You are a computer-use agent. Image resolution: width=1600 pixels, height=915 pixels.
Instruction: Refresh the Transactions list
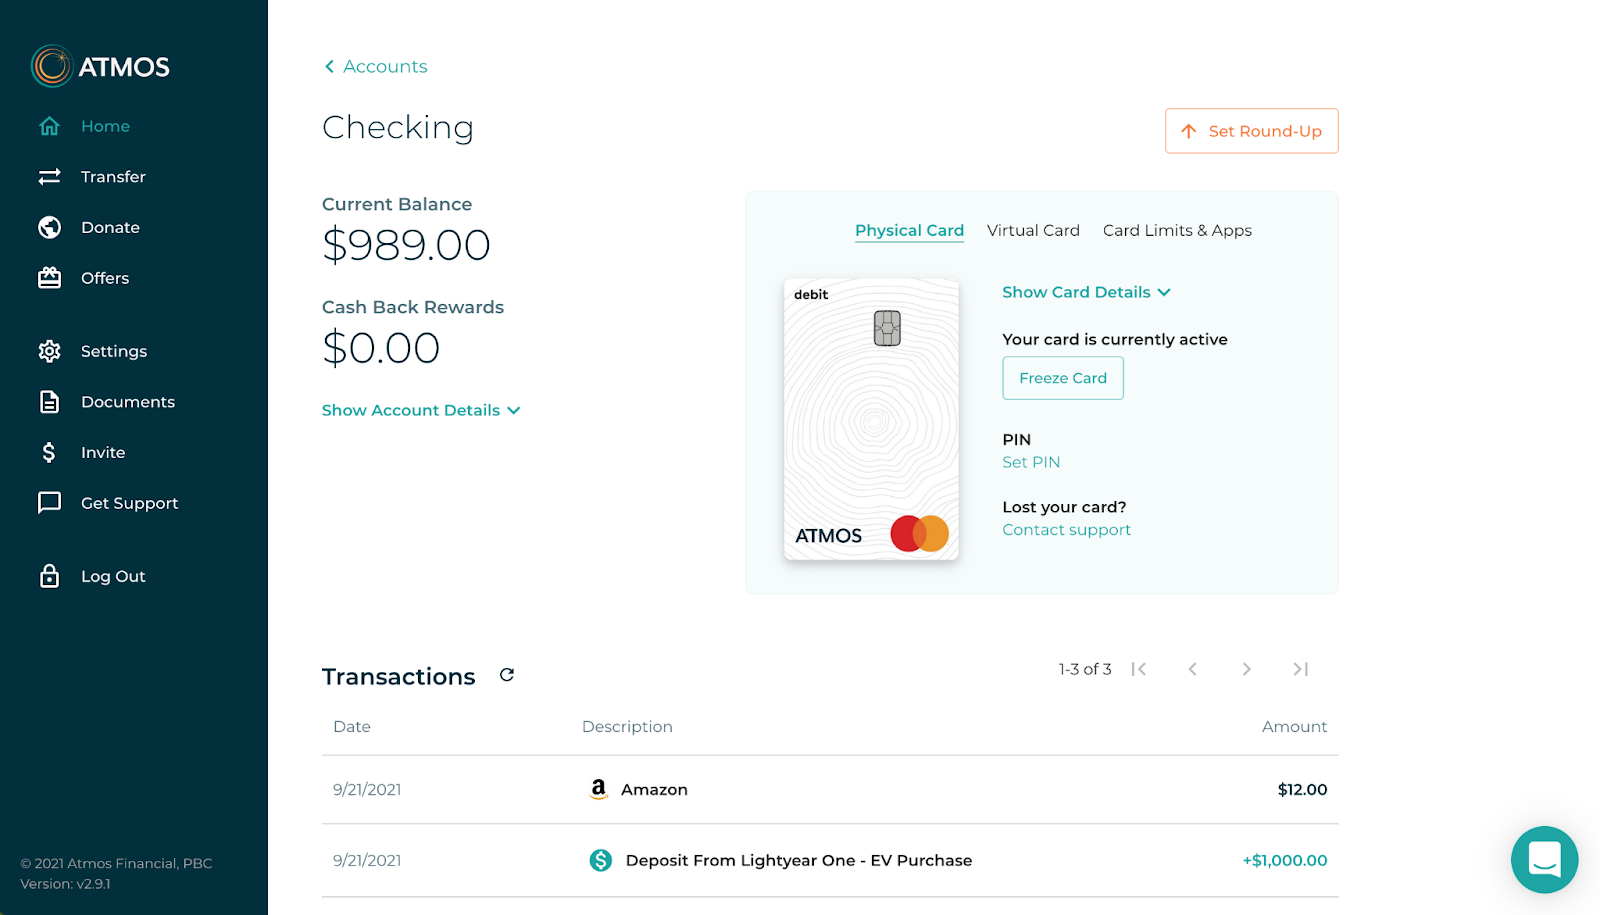pos(506,675)
